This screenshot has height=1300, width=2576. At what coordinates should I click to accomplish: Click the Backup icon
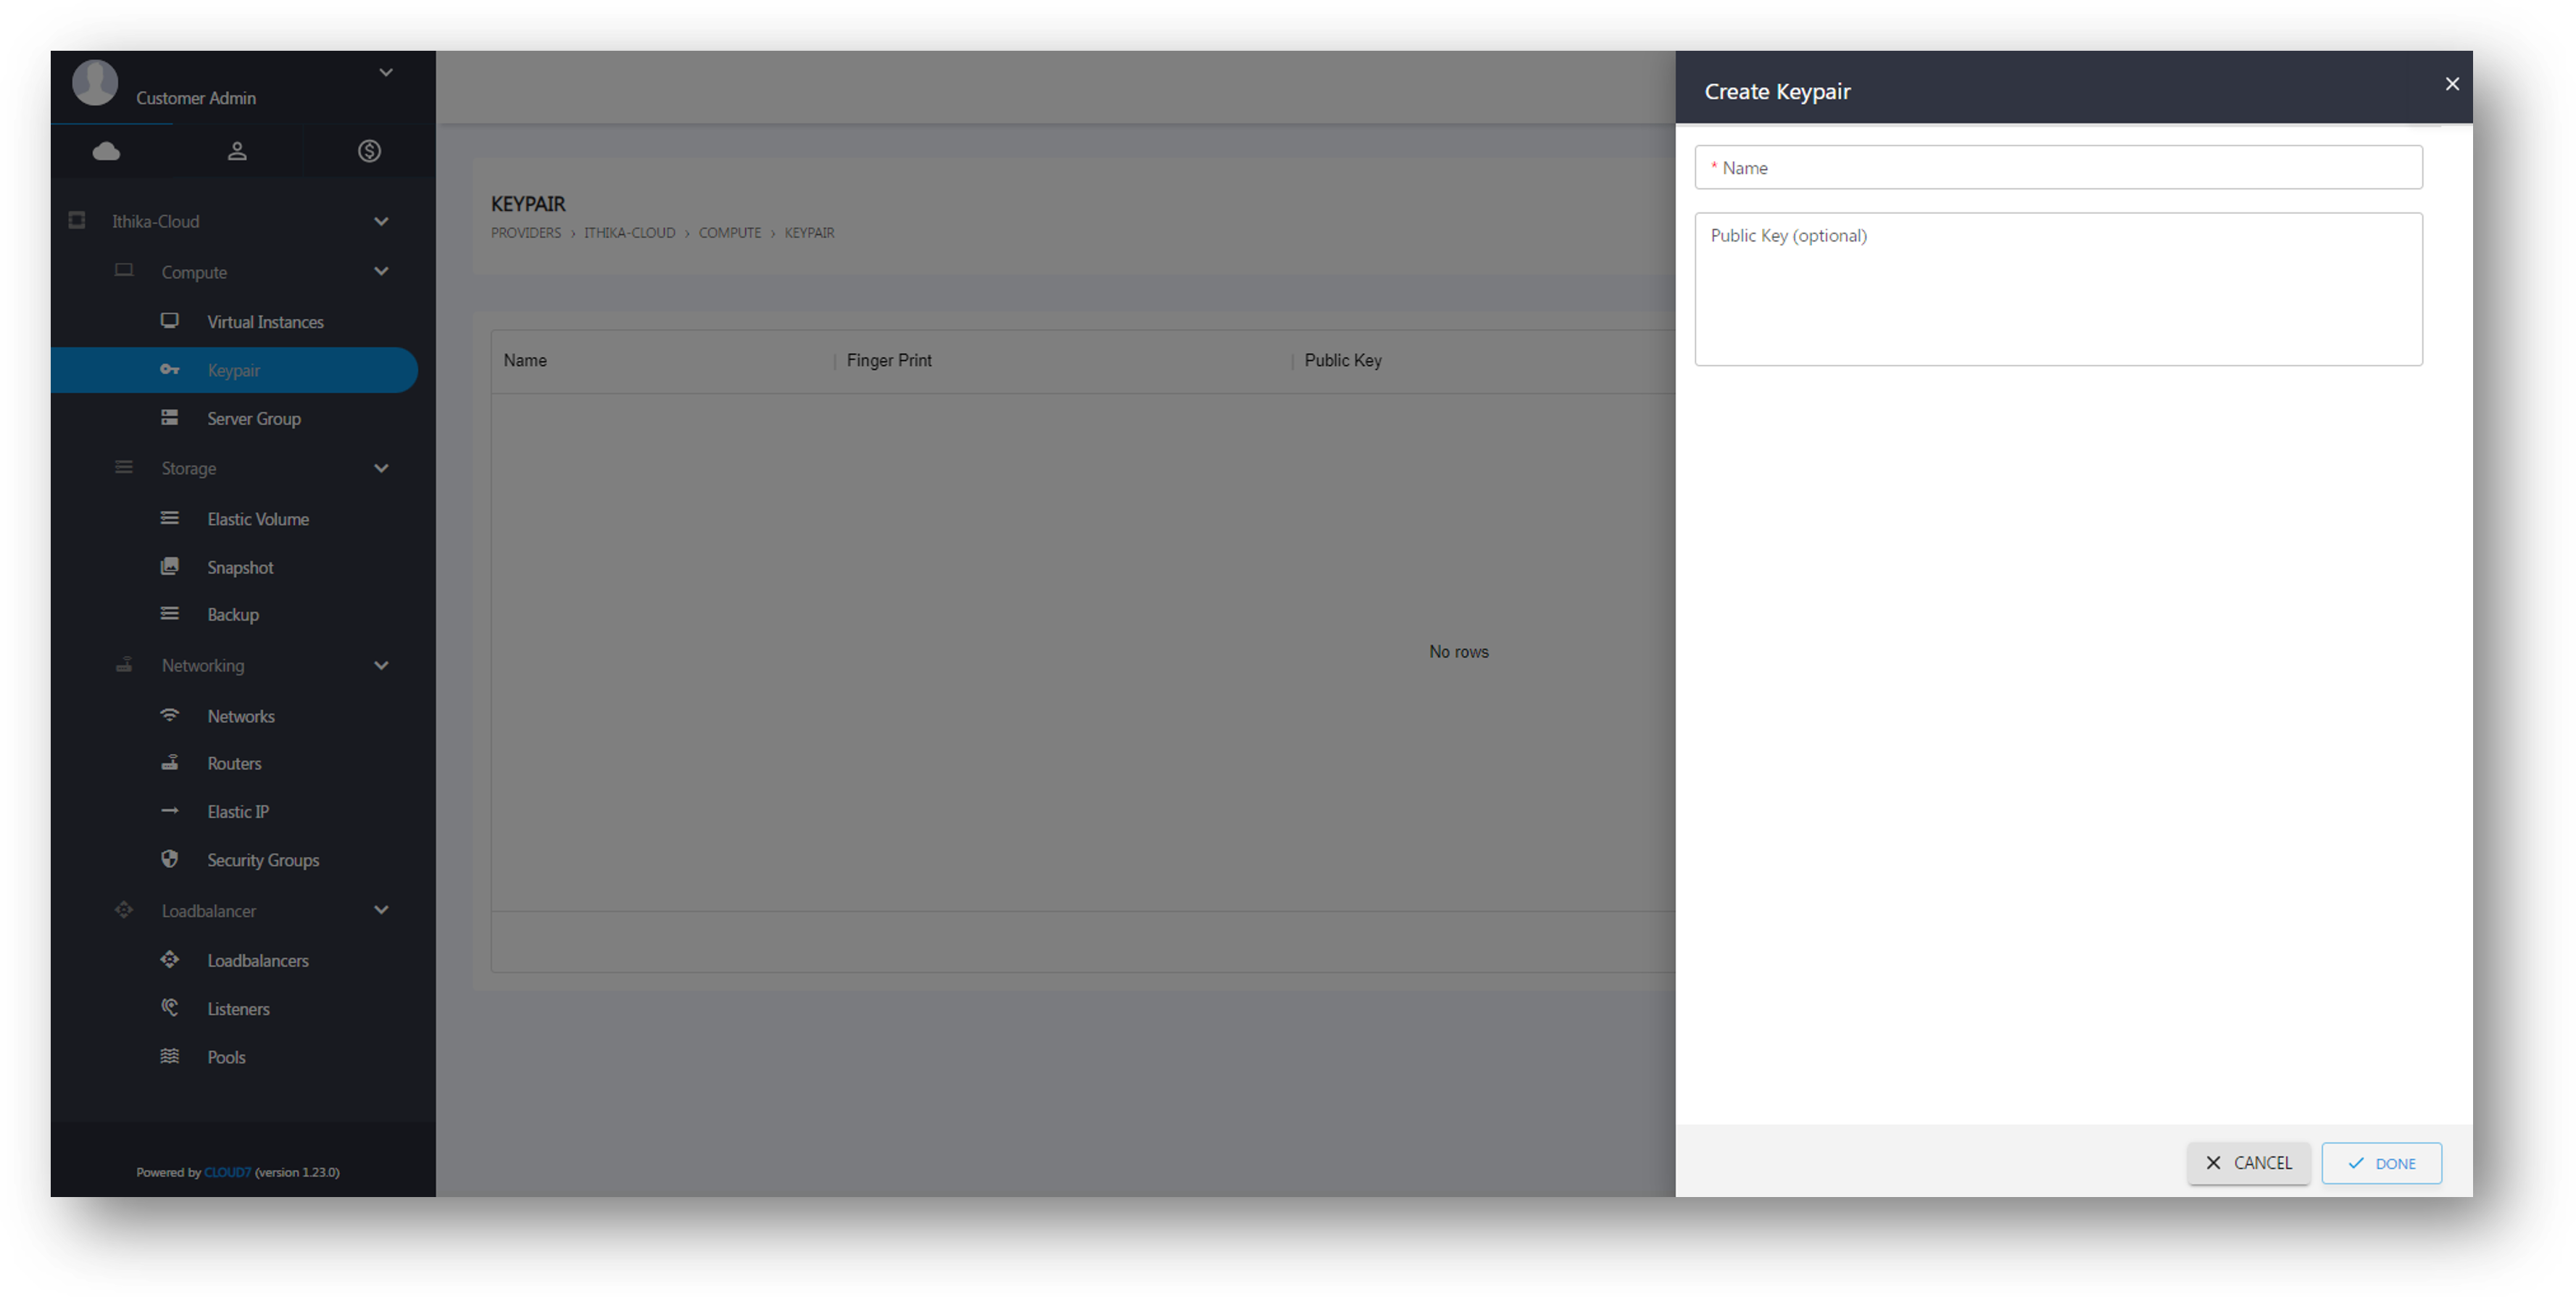click(x=170, y=614)
